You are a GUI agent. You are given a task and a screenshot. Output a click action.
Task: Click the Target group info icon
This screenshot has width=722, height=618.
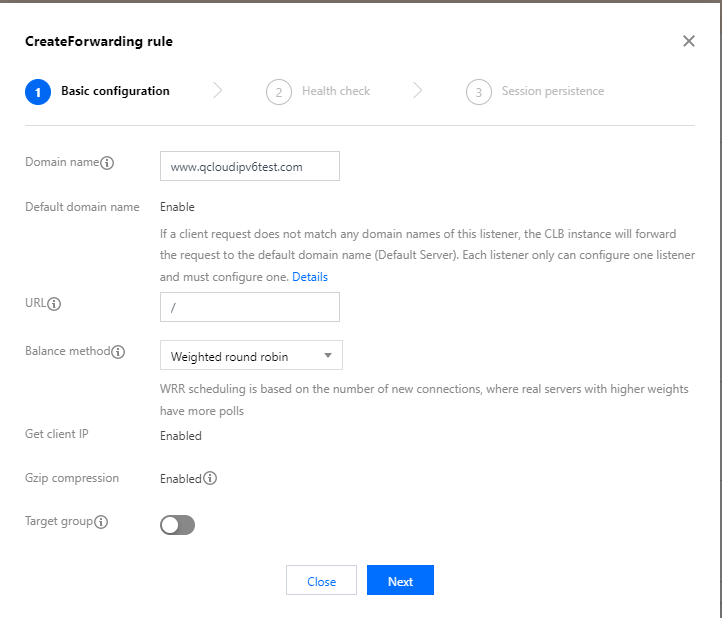point(101,522)
